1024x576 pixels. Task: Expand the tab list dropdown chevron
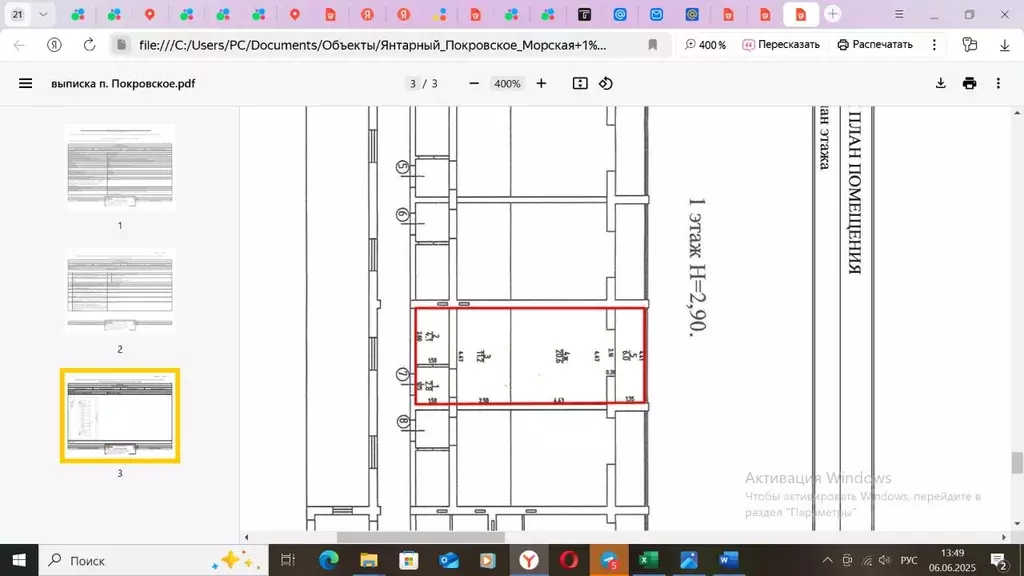43,14
